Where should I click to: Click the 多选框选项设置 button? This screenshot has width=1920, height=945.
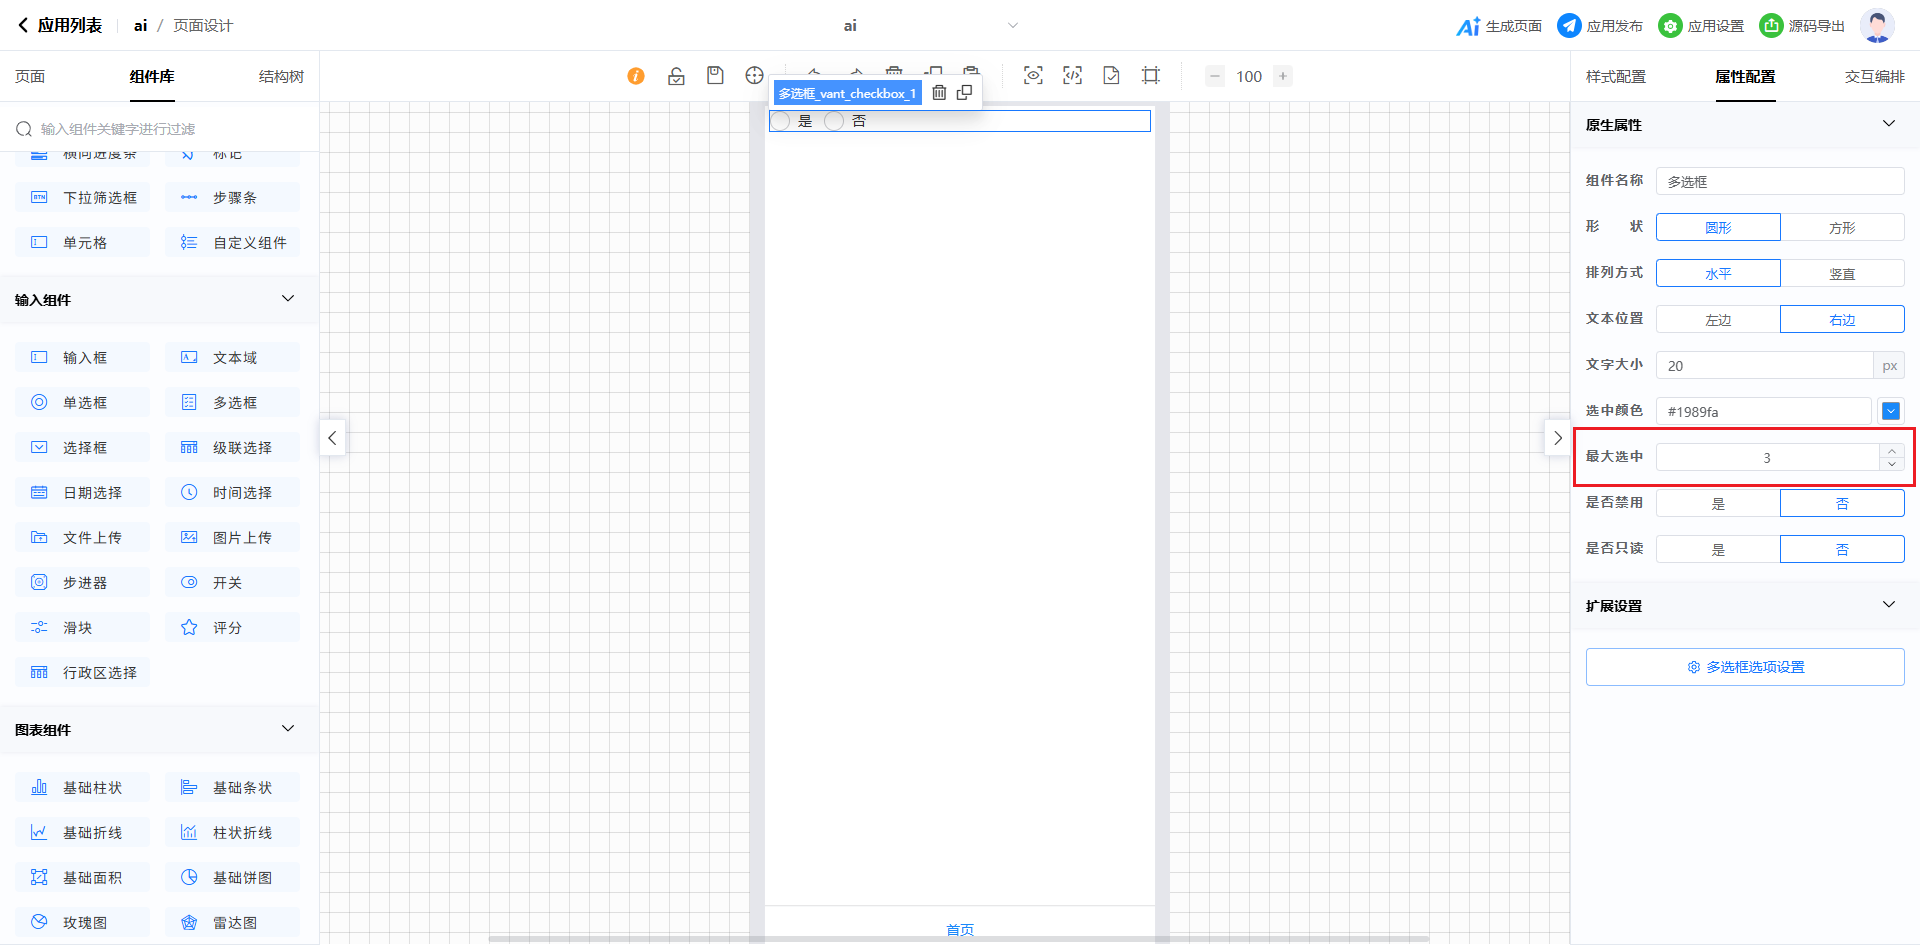[x=1745, y=667]
